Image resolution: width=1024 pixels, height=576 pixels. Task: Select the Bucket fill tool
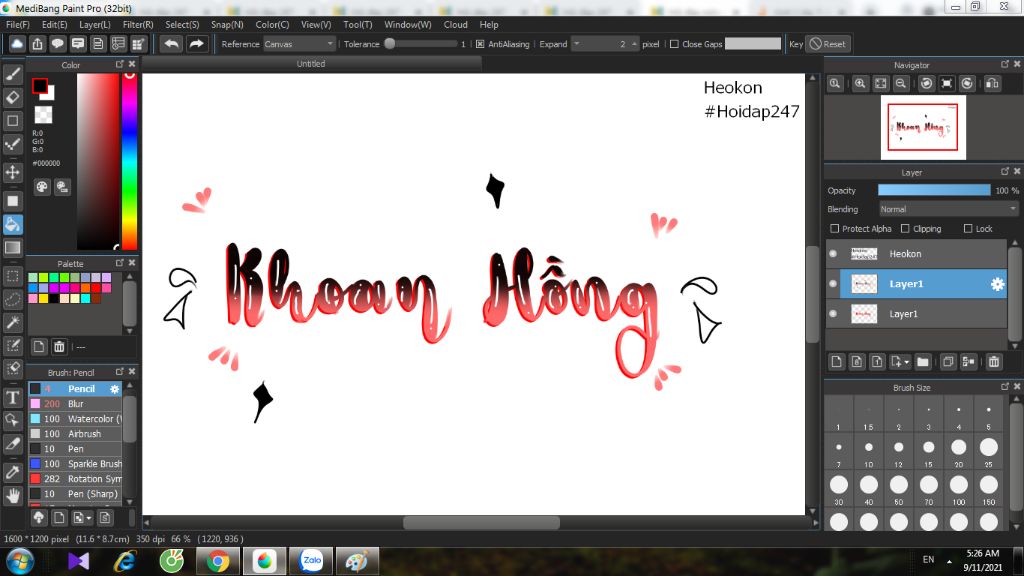tap(12, 225)
